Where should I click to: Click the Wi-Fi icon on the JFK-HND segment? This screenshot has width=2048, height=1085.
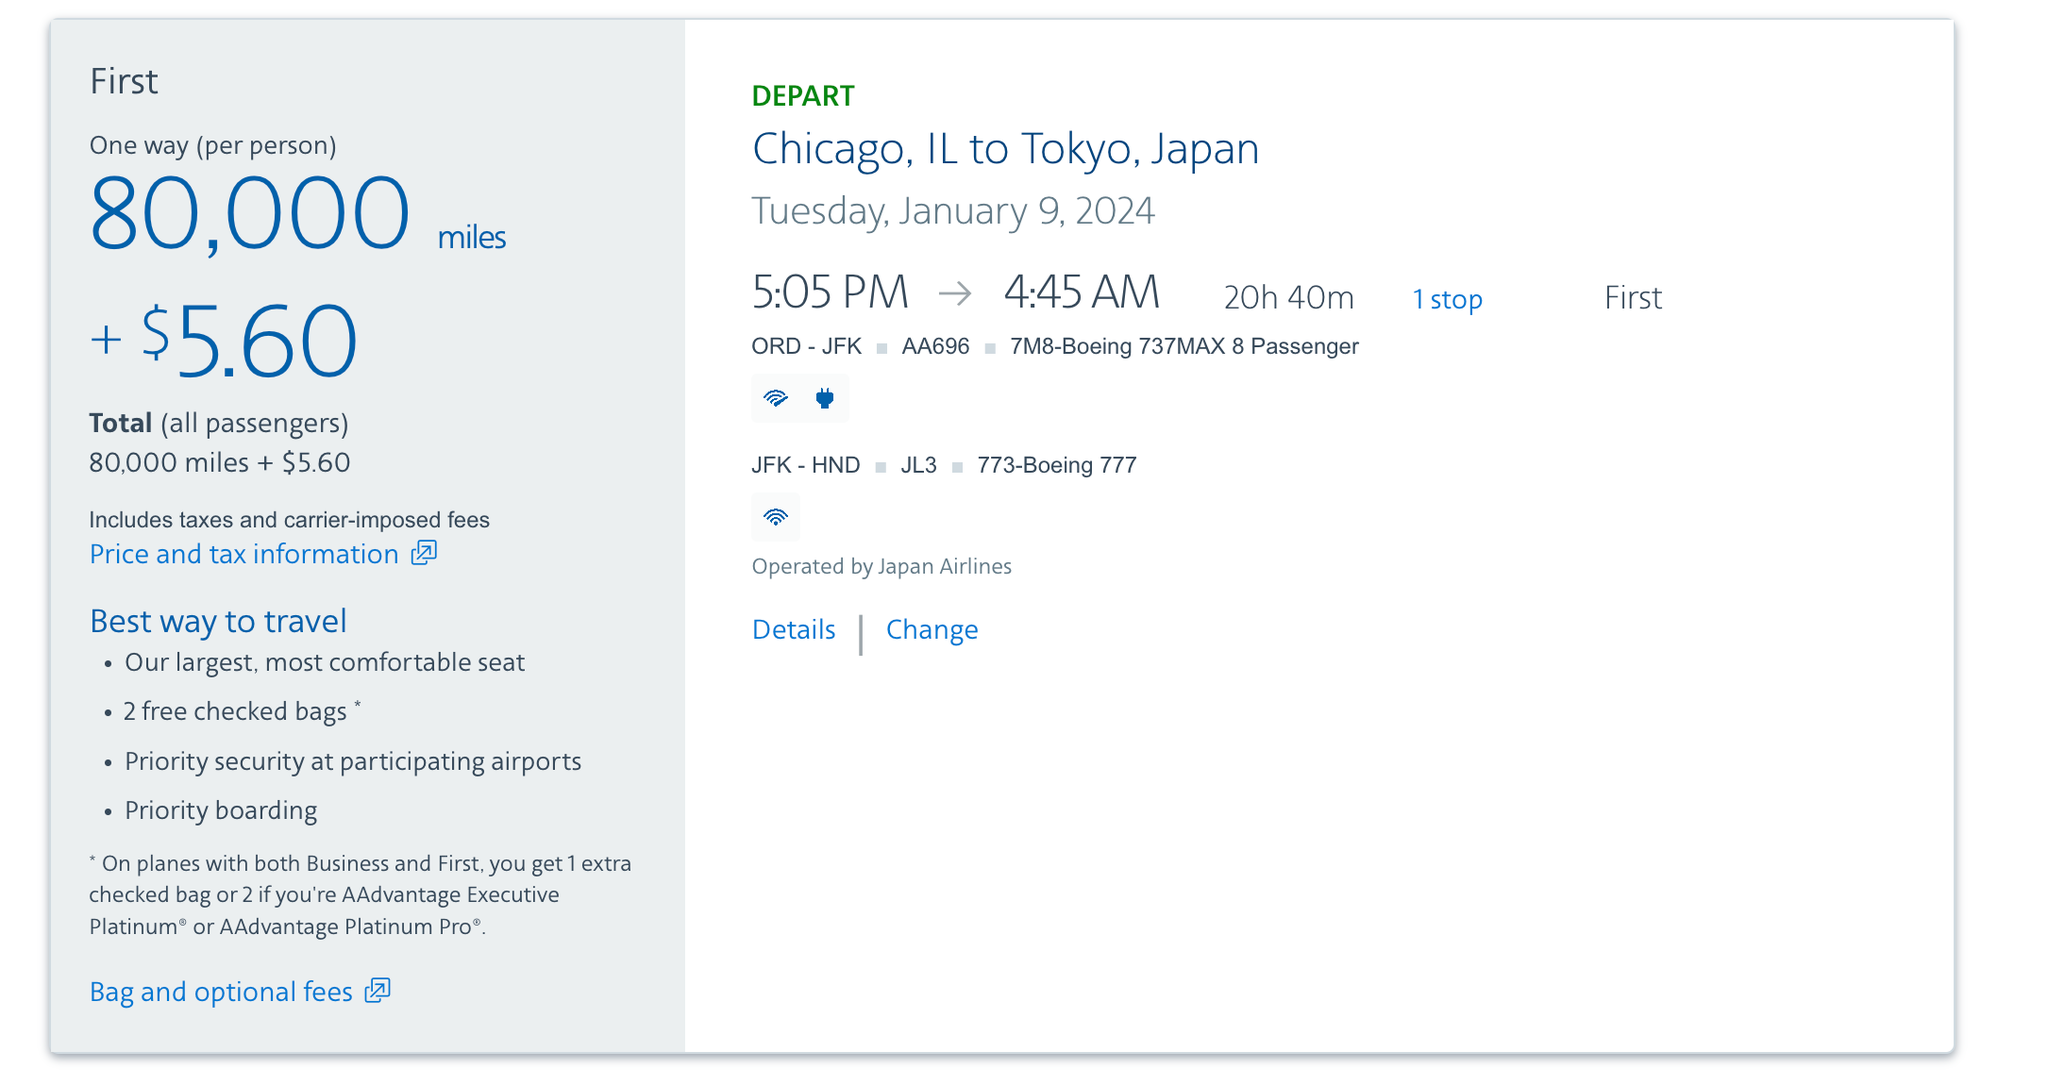point(775,517)
